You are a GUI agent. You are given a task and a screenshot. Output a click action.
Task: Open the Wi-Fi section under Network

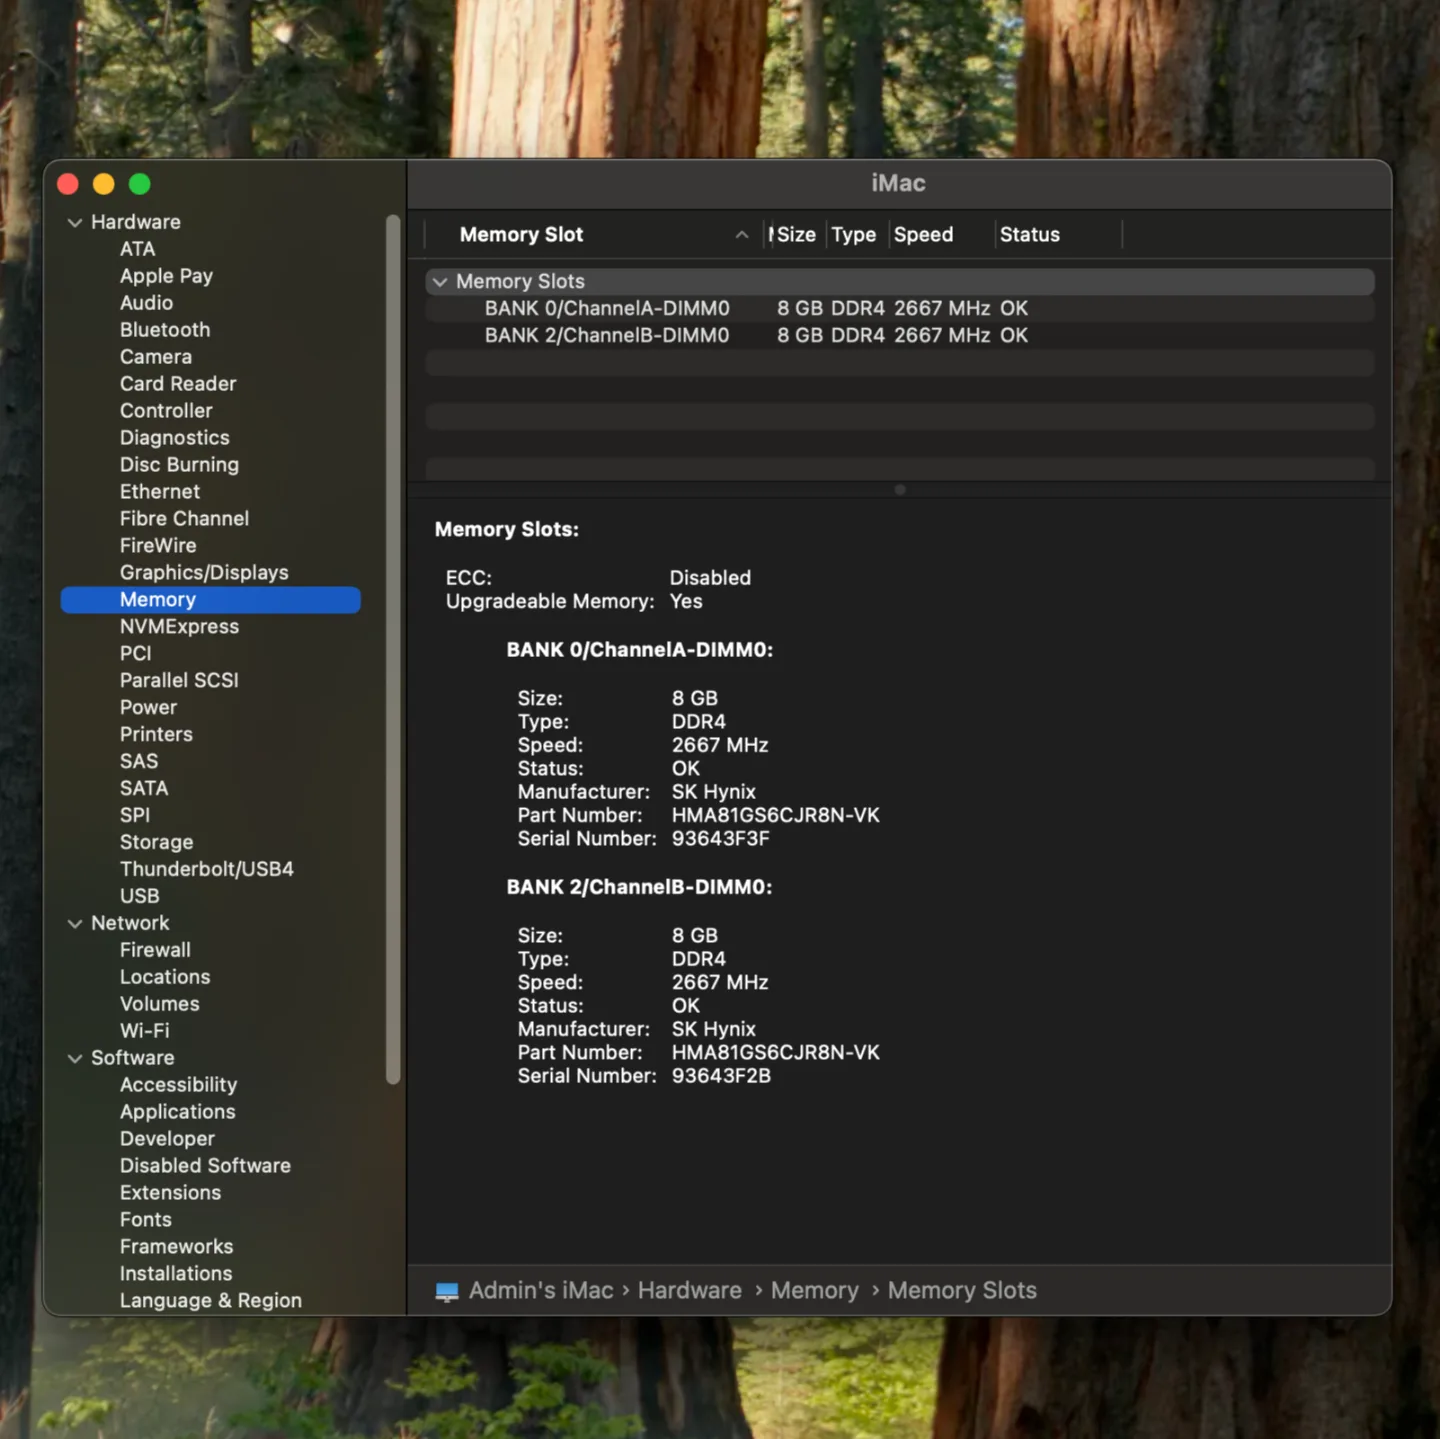tap(144, 1030)
